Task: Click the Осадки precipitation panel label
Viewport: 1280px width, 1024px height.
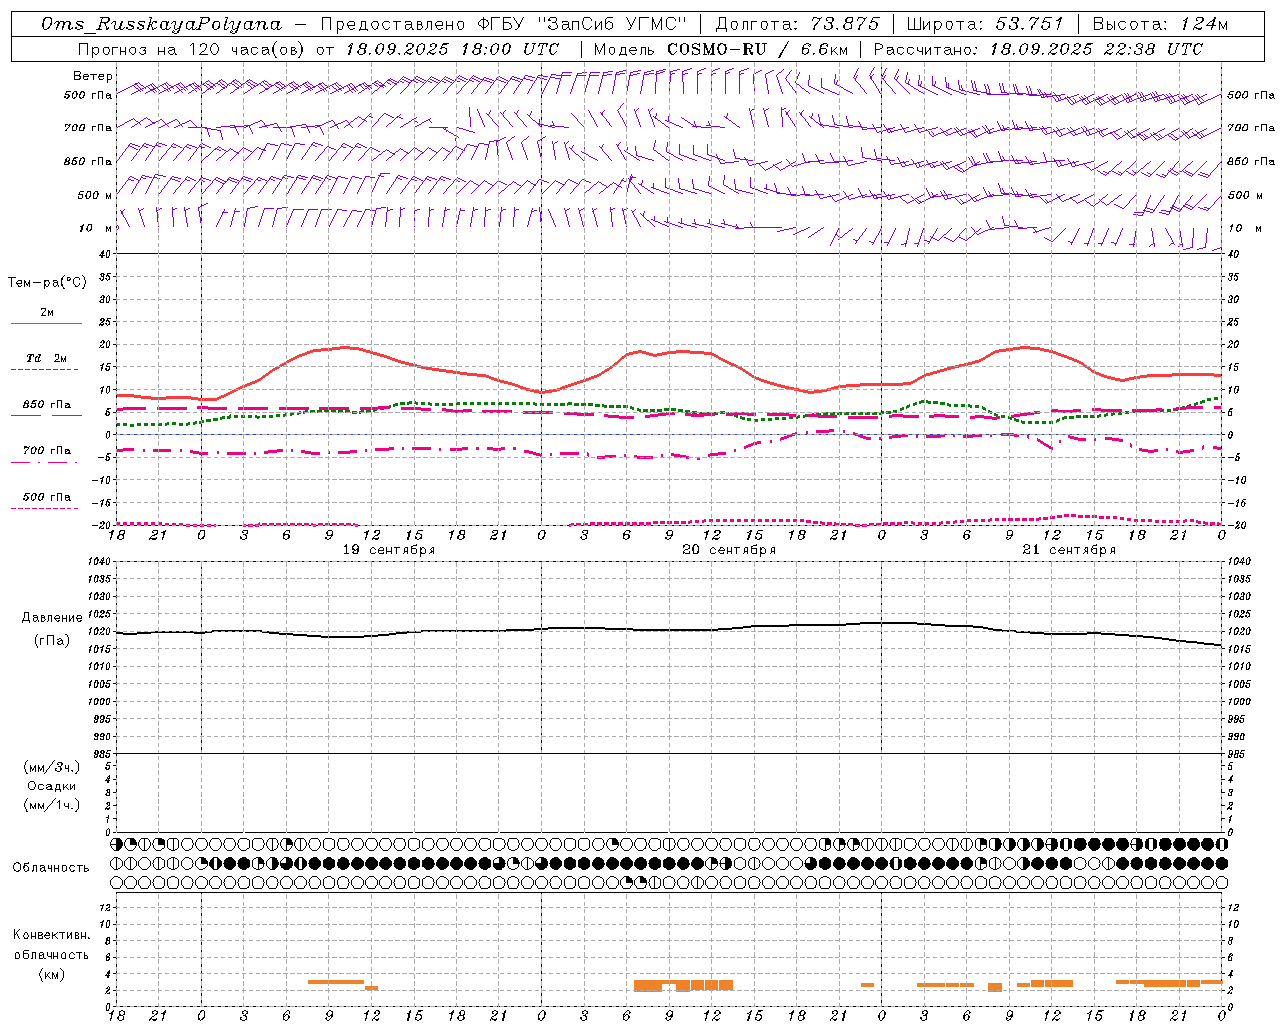Action: pos(52,786)
